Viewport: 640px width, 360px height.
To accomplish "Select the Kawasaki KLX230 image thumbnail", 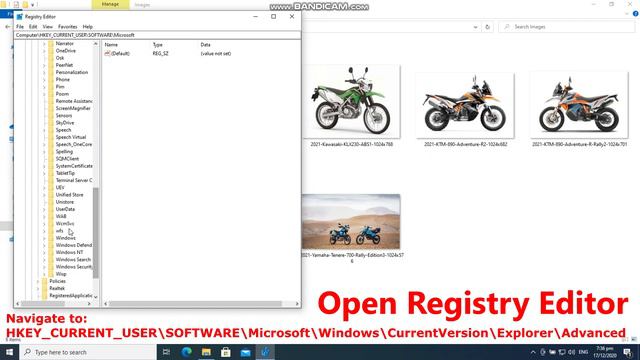I will click(x=351, y=102).
